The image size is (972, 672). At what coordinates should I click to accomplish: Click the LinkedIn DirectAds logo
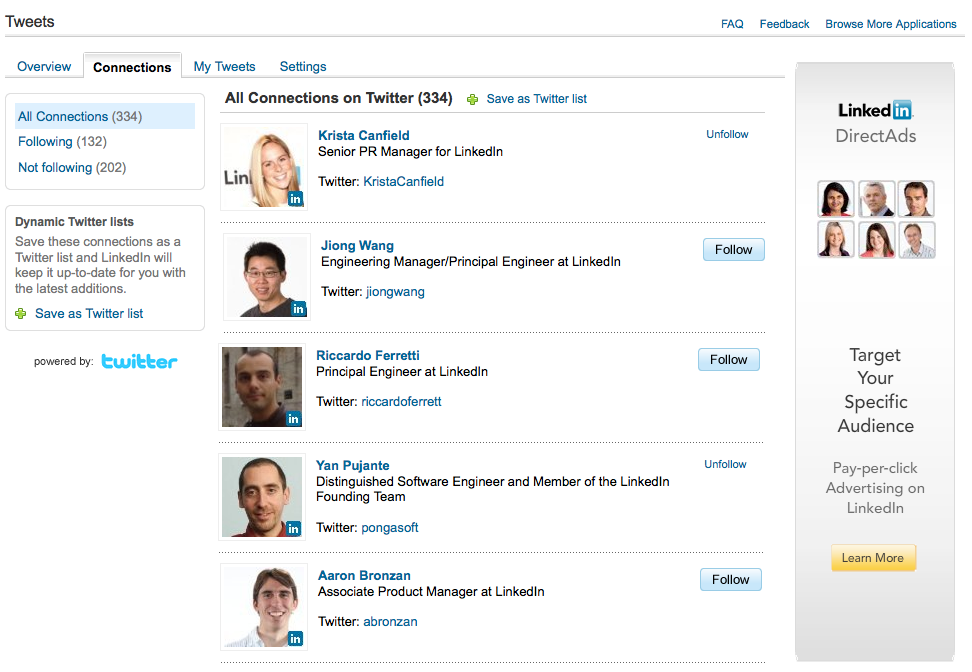coord(876,122)
